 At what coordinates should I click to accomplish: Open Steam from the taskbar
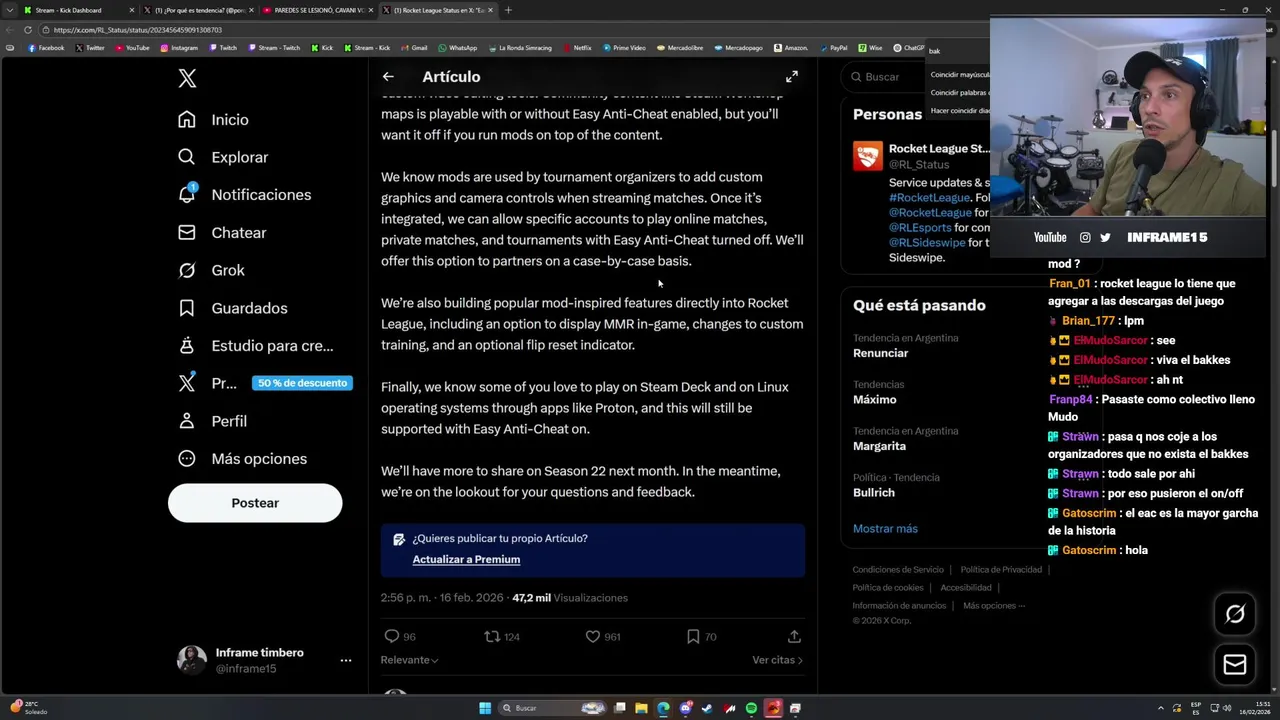point(707,708)
